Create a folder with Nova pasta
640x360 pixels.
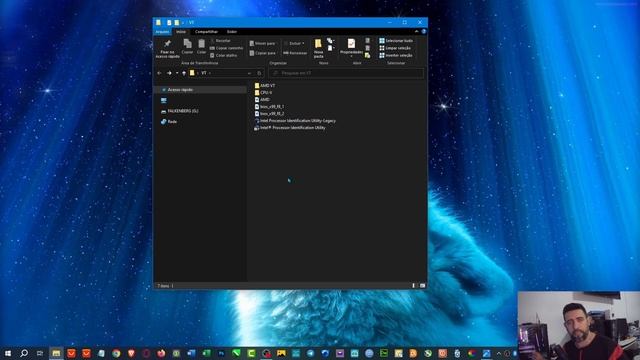pos(318,49)
